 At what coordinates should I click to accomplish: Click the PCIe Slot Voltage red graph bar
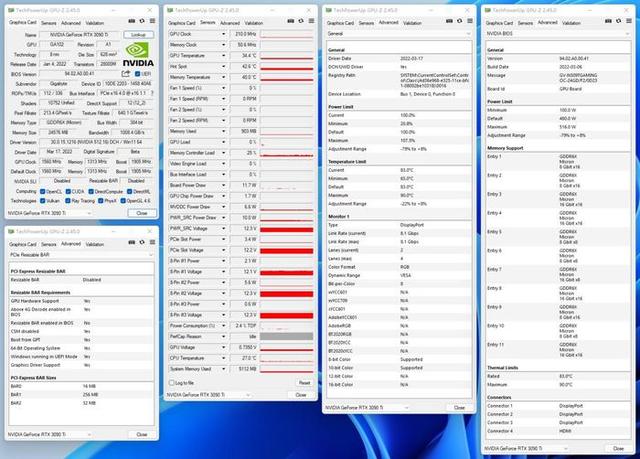287,251
